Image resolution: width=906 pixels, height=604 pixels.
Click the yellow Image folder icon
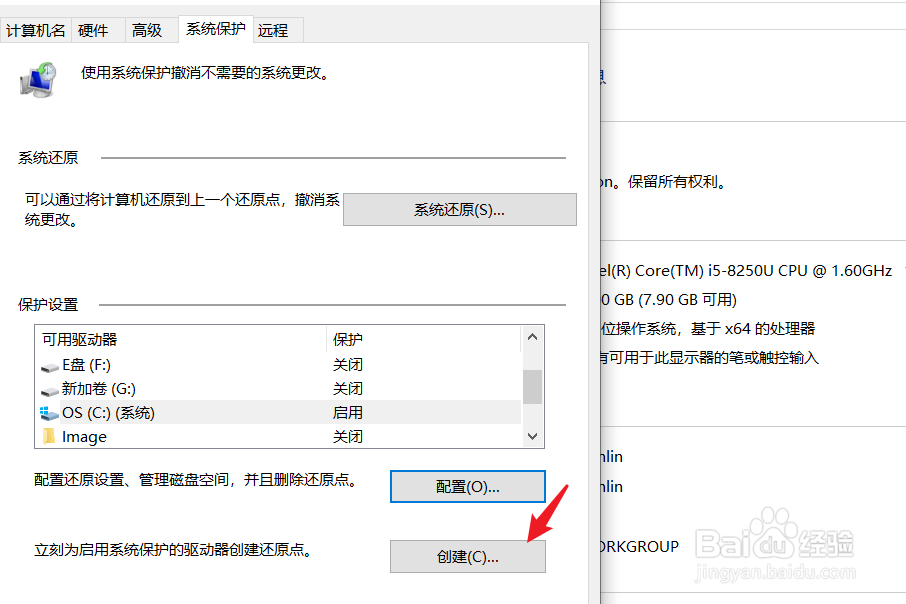pyautogui.click(x=50, y=436)
